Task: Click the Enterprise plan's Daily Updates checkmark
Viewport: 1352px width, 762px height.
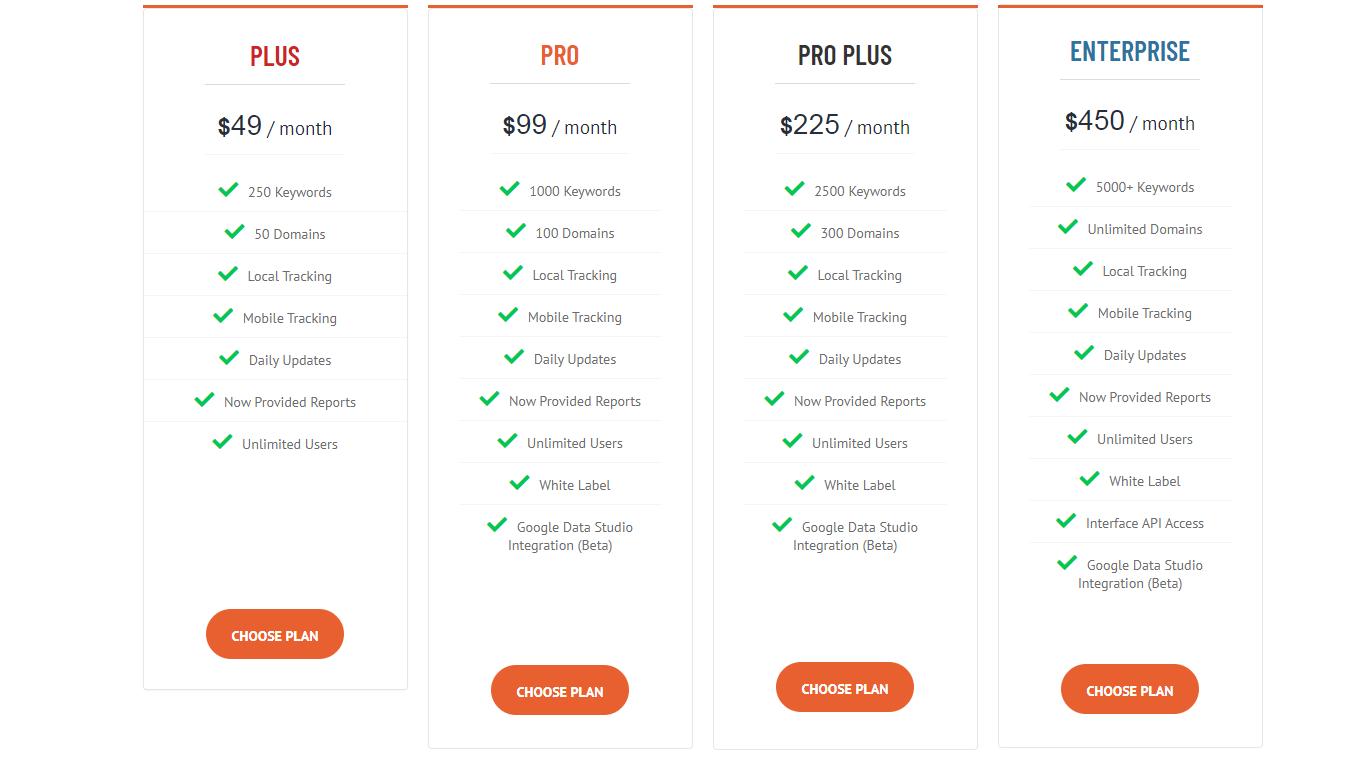Action: [1084, 352]
